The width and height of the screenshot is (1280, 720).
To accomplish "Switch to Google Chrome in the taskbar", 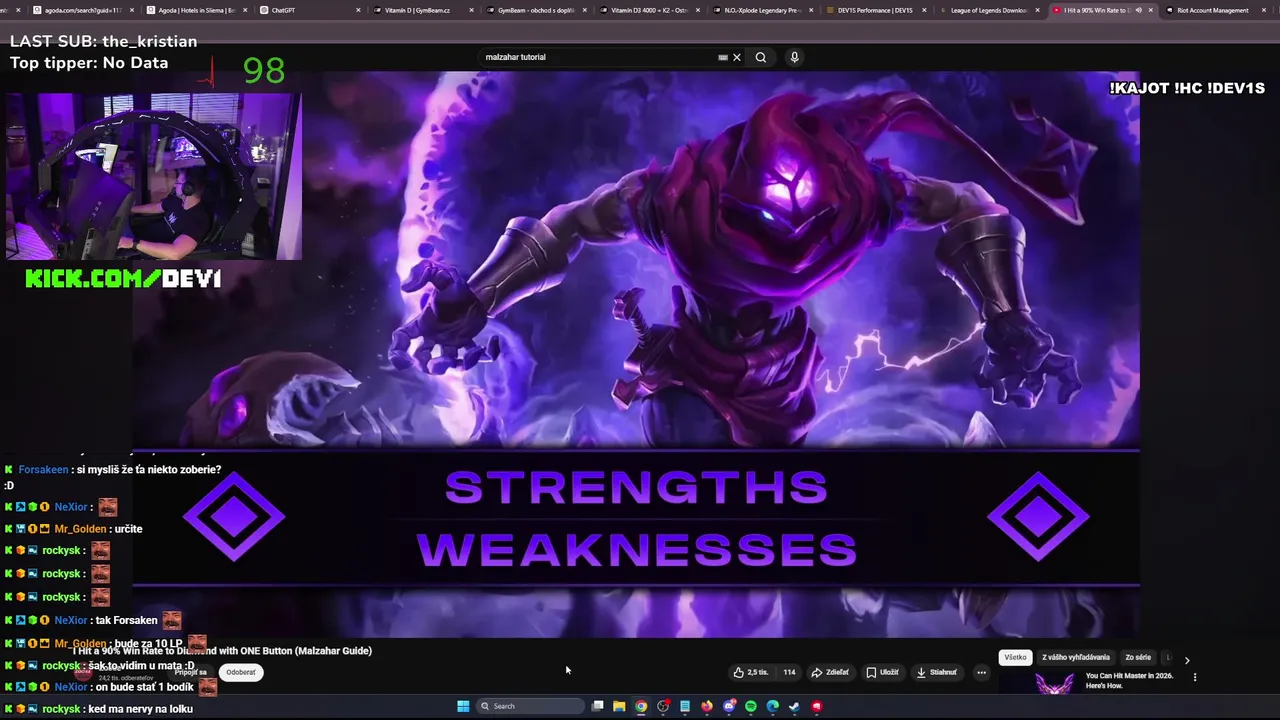I will coord(641,706).
